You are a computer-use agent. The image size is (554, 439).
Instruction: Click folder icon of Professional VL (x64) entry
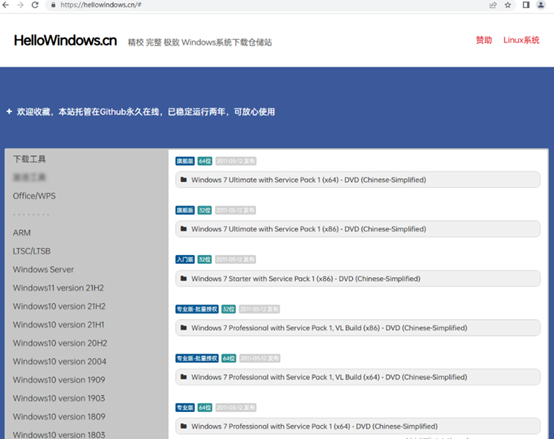(183, 376)
